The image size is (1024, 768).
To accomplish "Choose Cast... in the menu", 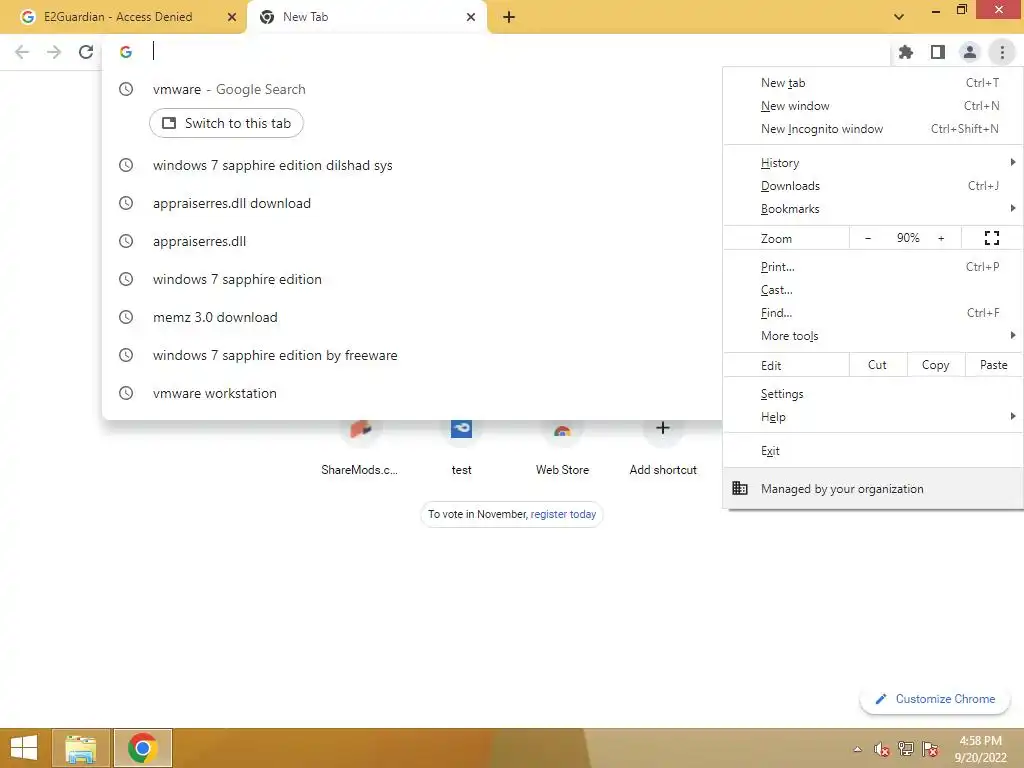I will pos(873,290).
